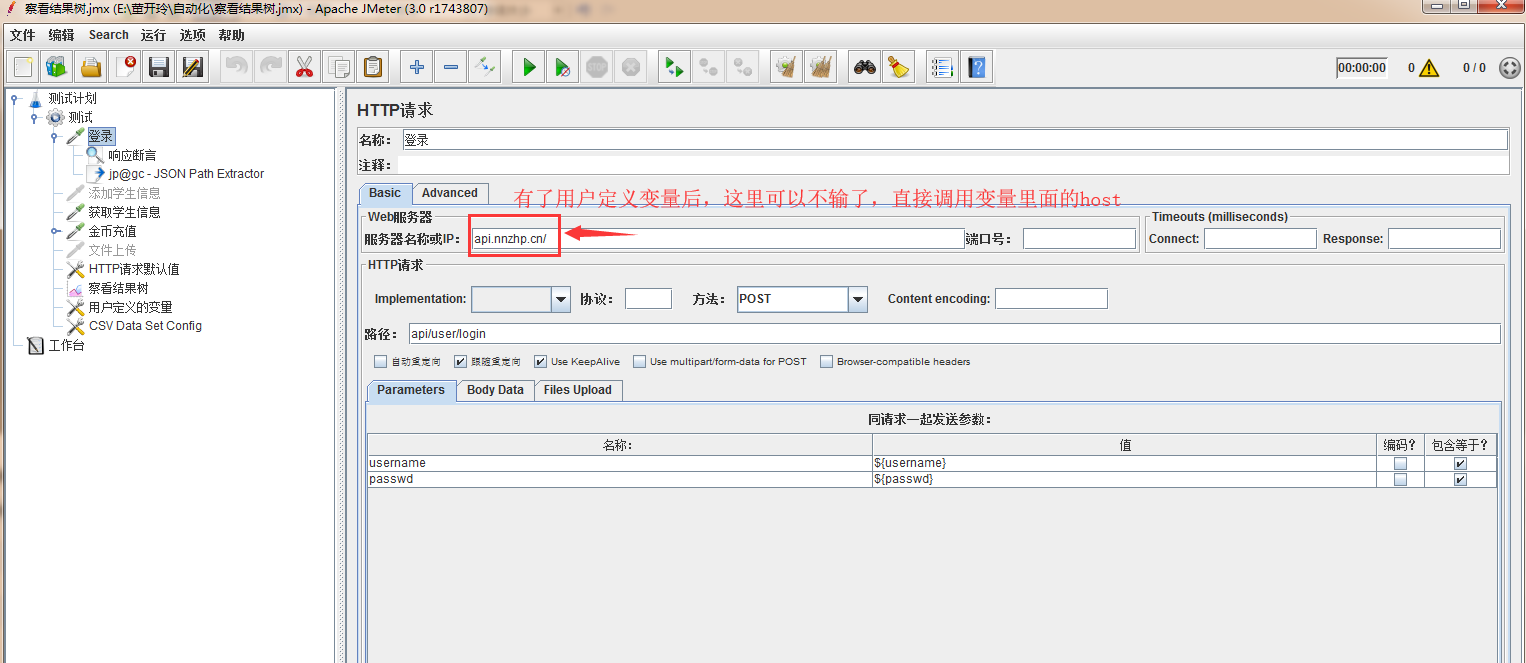Select HTTP请求默认值 in the tree
Viewport: 1526px width, 663px height.
tap(134, 269)
